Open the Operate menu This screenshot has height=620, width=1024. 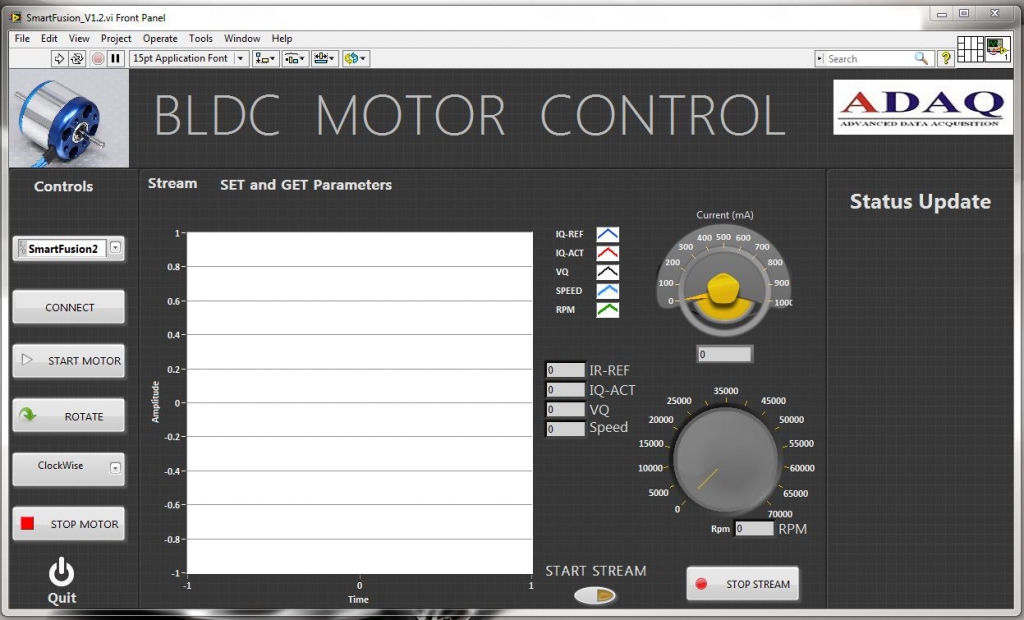tap(160, 38)
